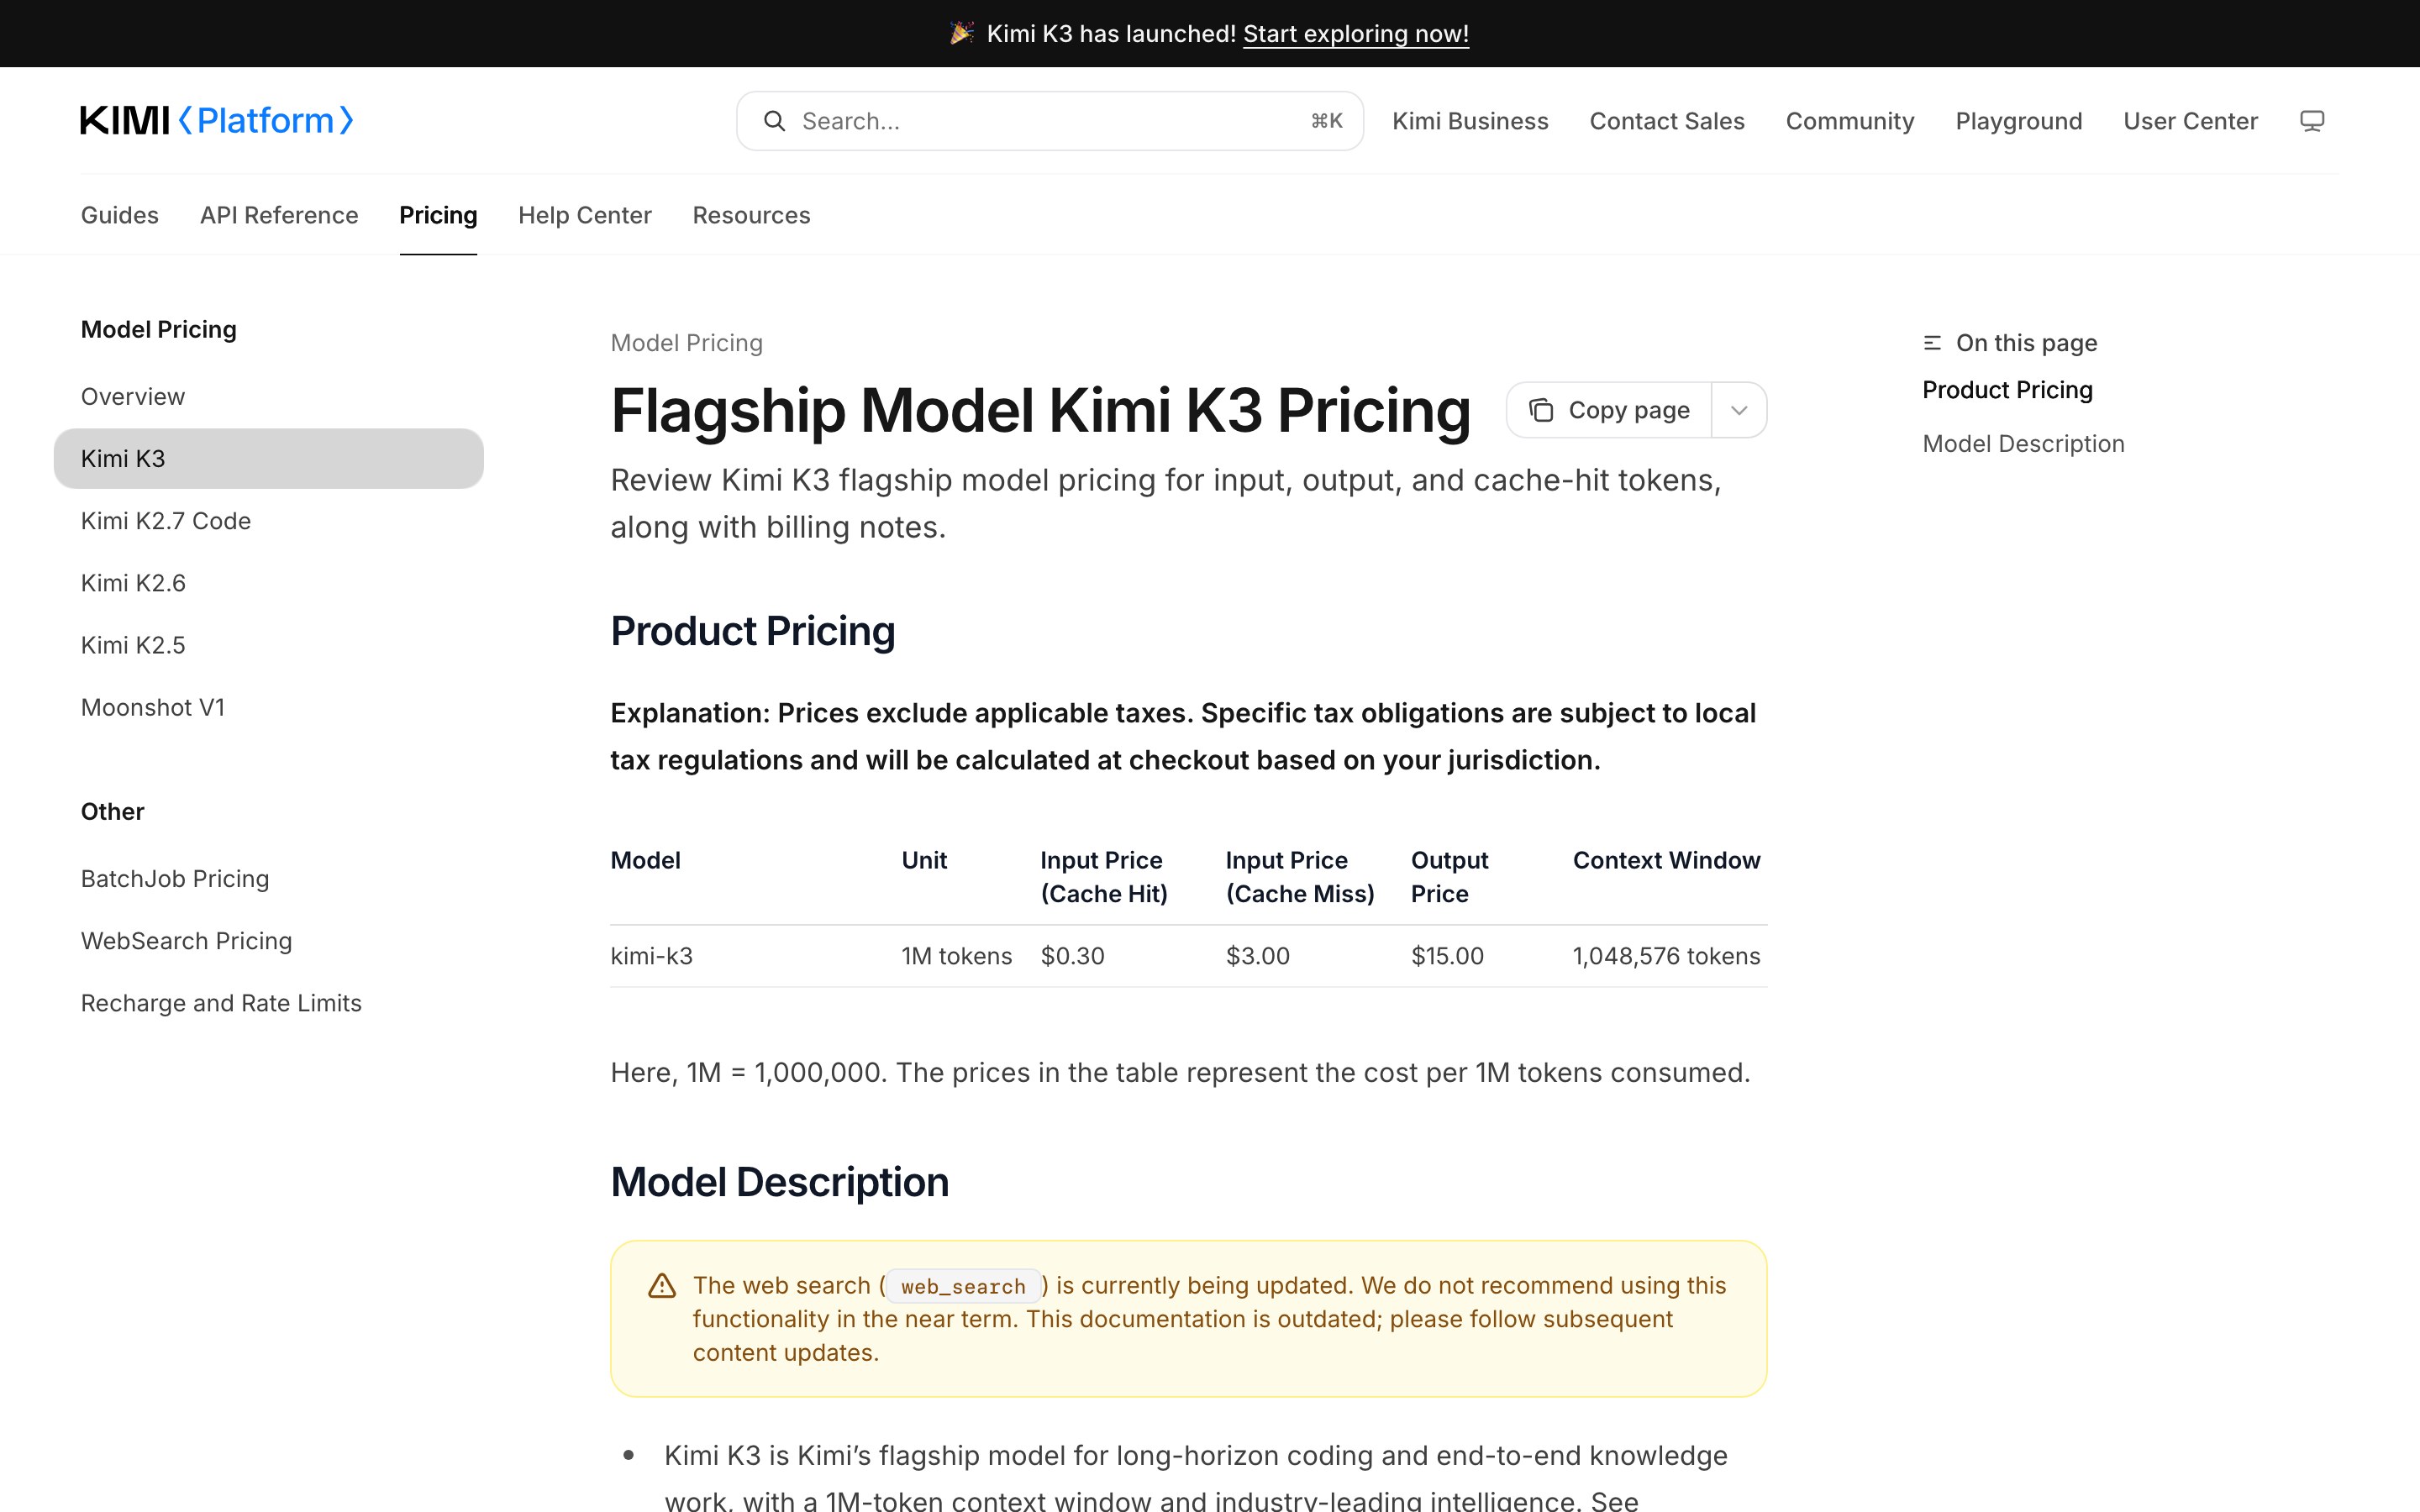2420x1512 pixels.
Task: Click the 1,048,576 tokens cell
Action: click(x=1666, y=956)
